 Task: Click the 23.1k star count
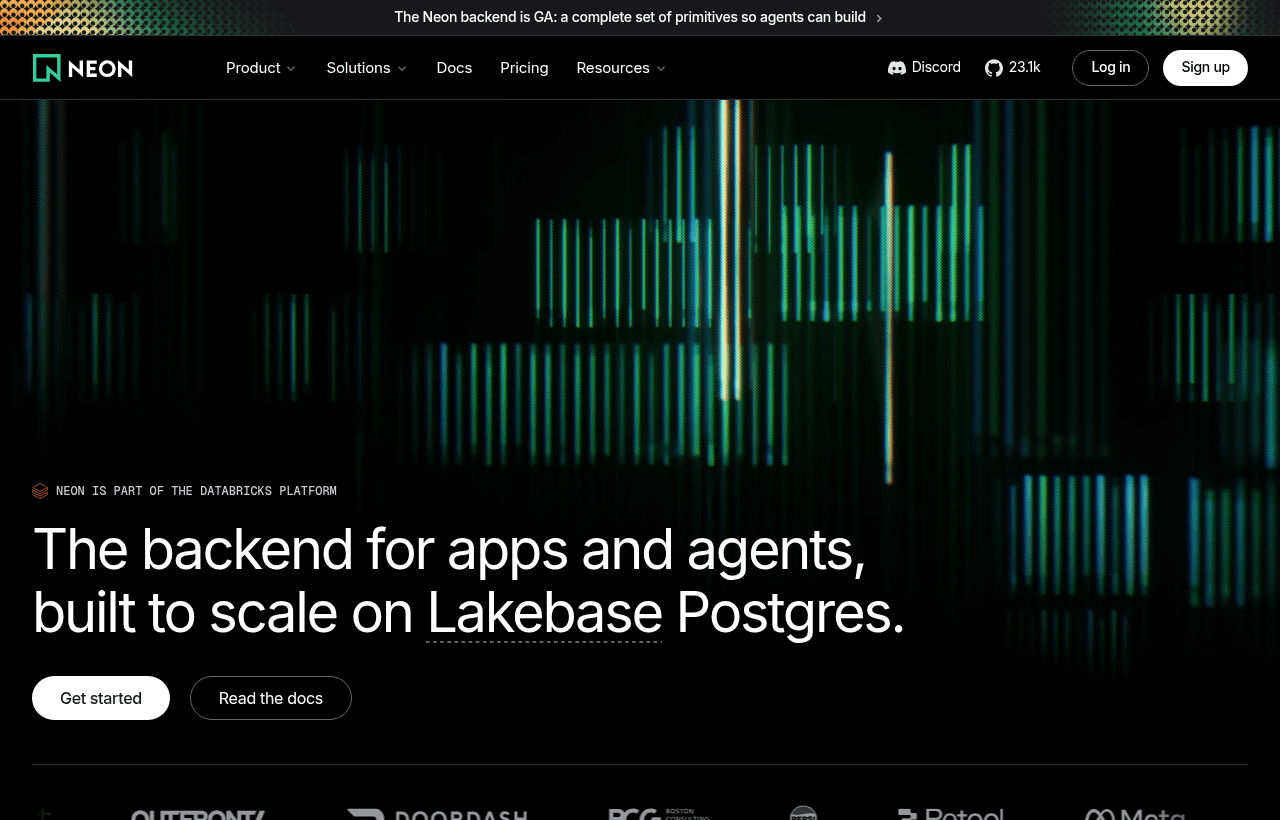1024,68
